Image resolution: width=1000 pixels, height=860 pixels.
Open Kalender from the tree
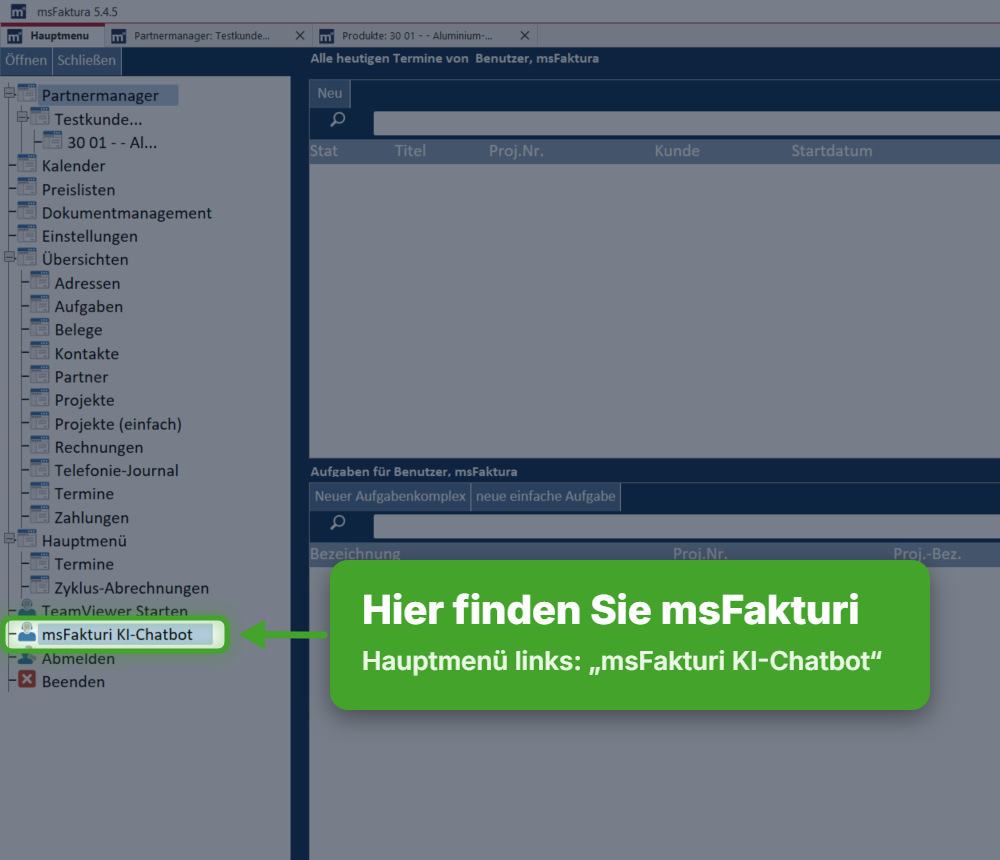(x=73, y=166)
